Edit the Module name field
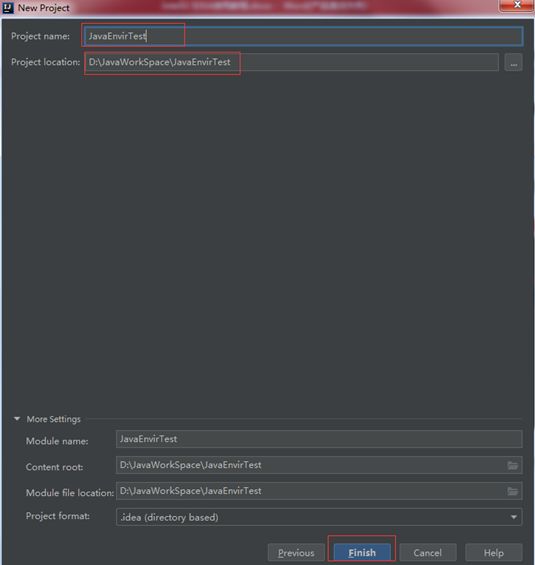Screen dimensions: 535x565 [x=319, y=439]
